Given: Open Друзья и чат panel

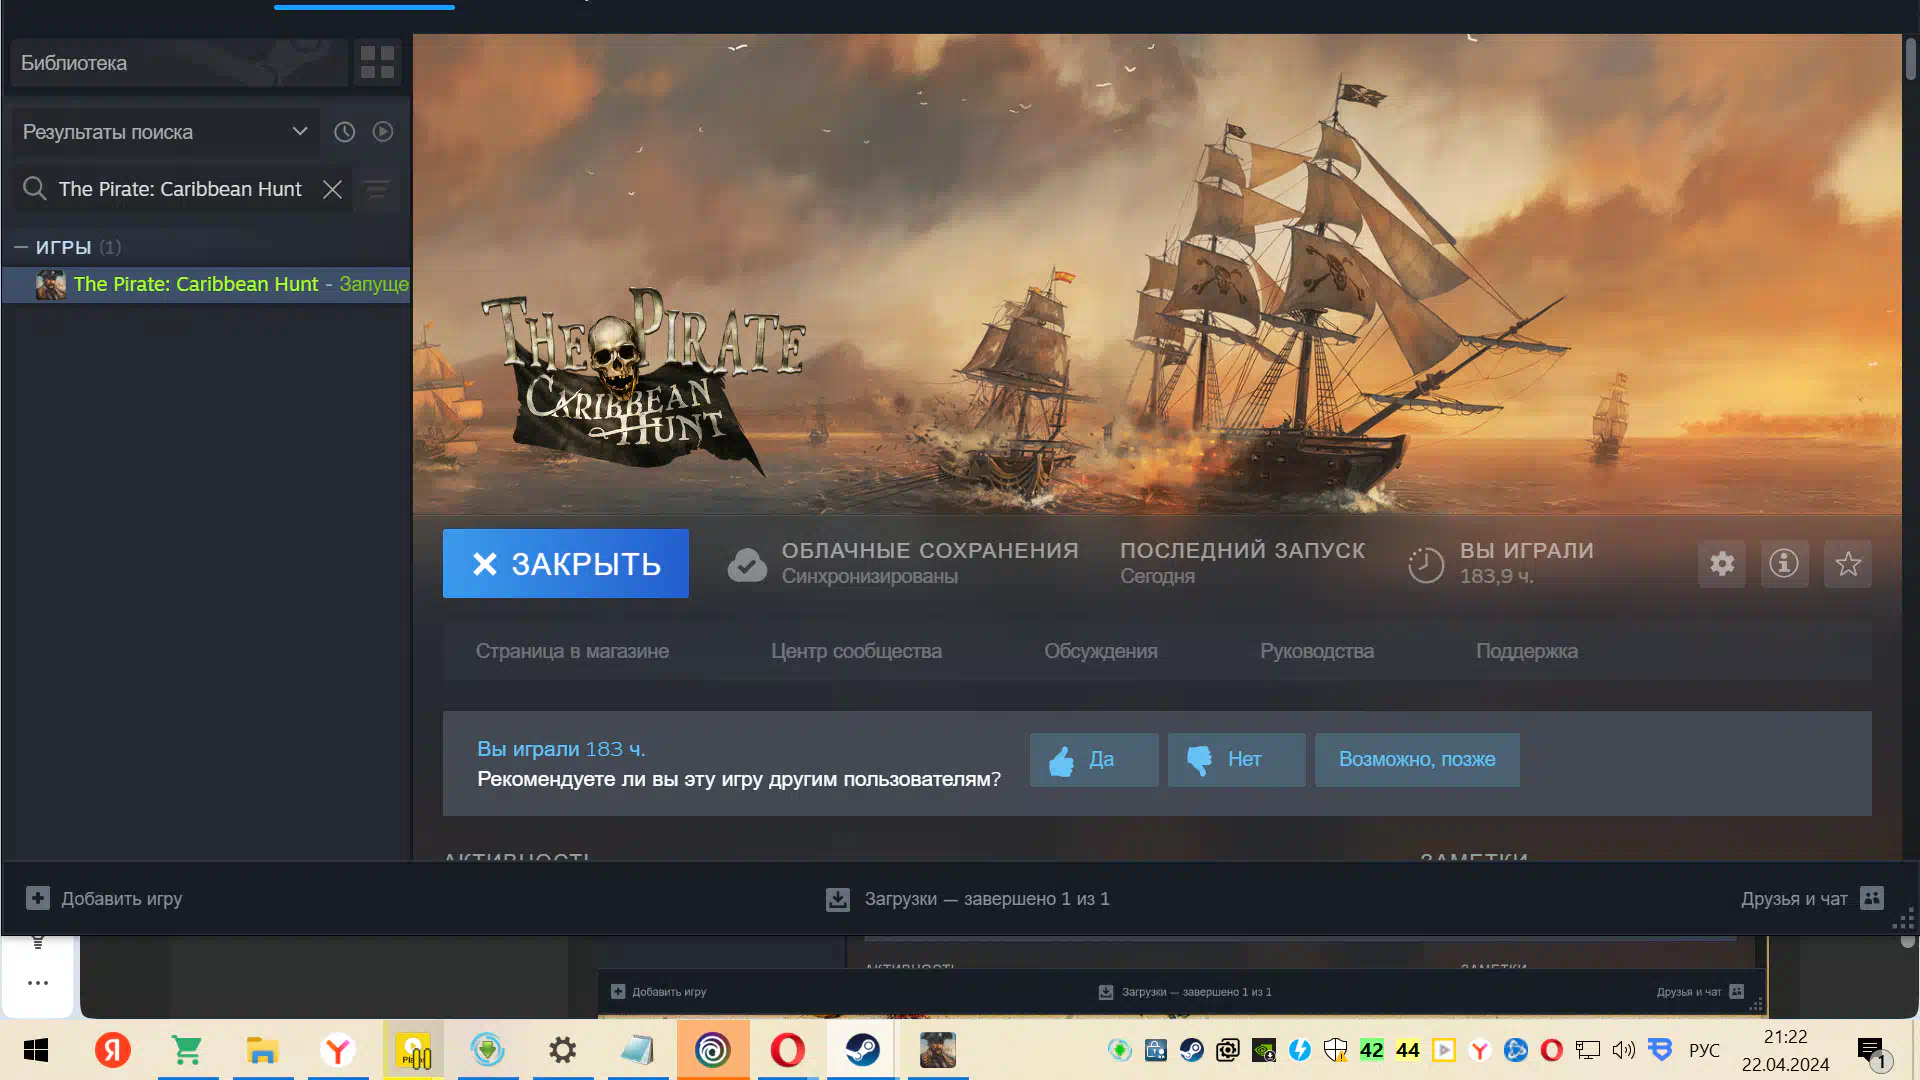Looking at the screenshot, I should pos(1812,899).
